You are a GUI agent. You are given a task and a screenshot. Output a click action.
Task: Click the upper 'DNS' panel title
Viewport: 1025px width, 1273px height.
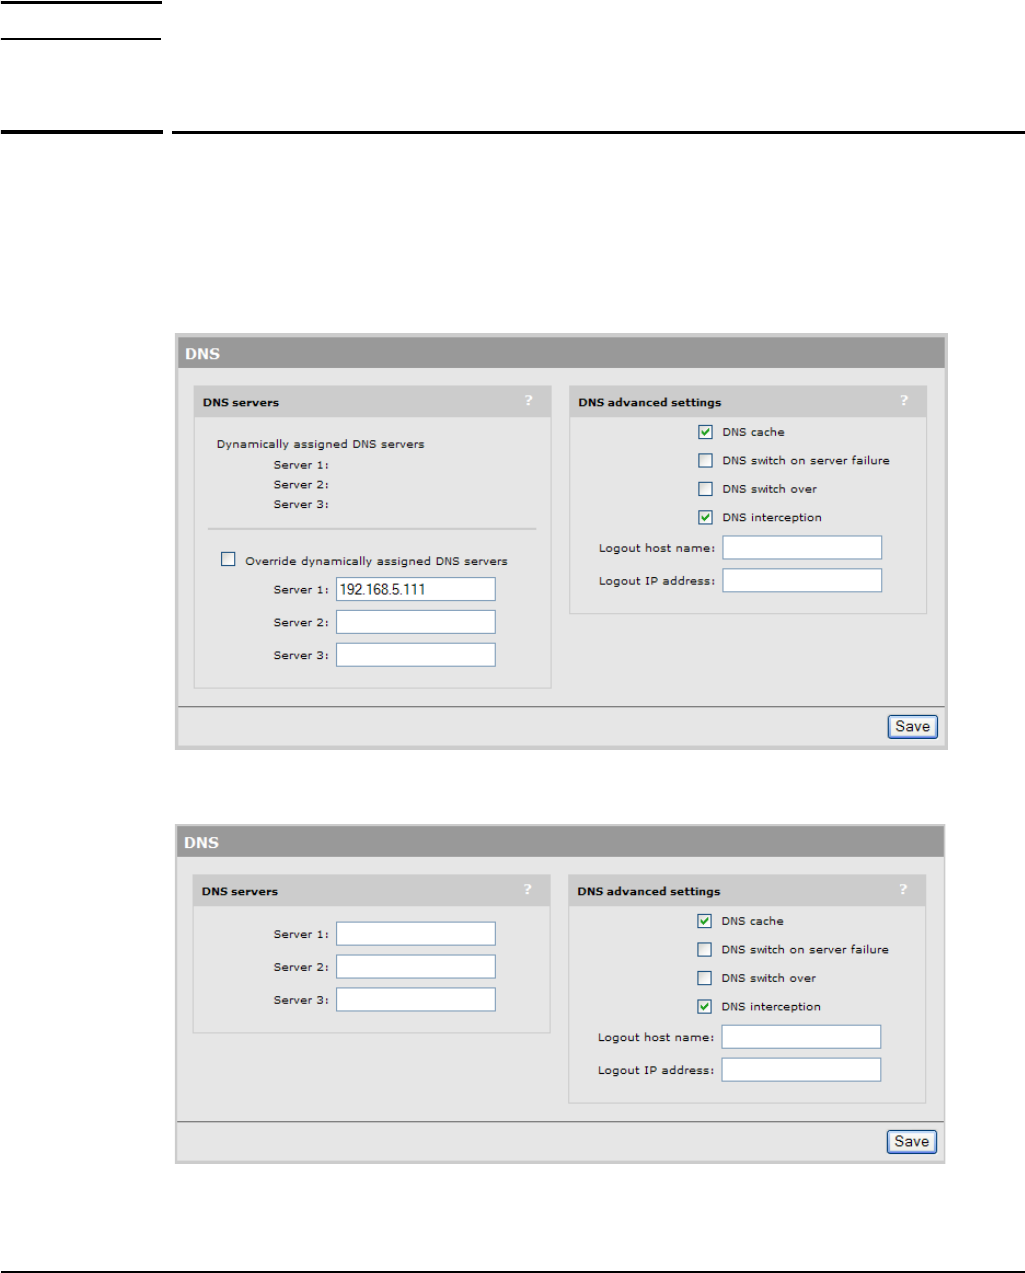[202, 354]
